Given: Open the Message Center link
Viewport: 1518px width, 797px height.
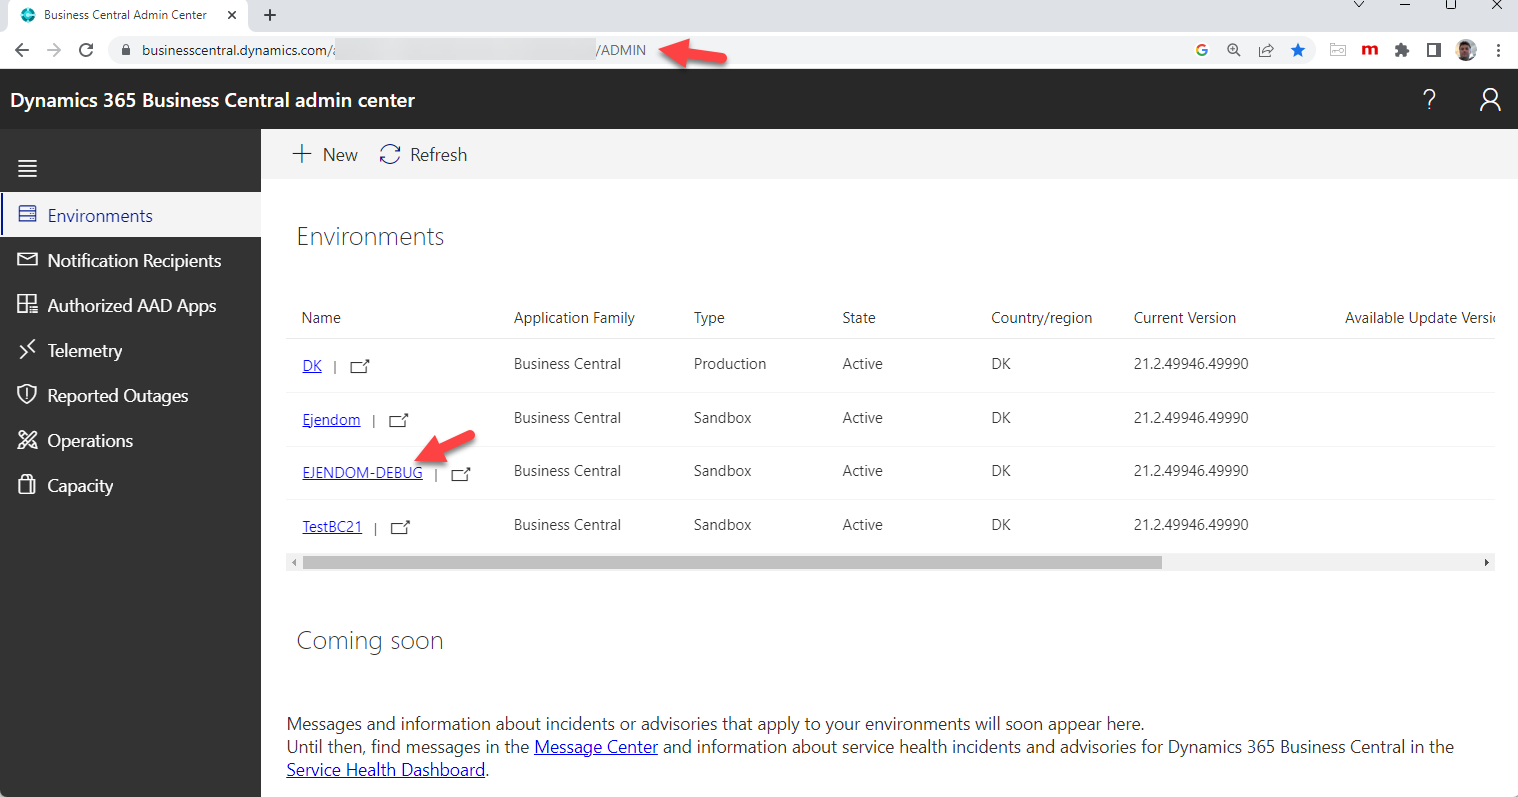Looking at the screenshot, I should tap(596, 747).
